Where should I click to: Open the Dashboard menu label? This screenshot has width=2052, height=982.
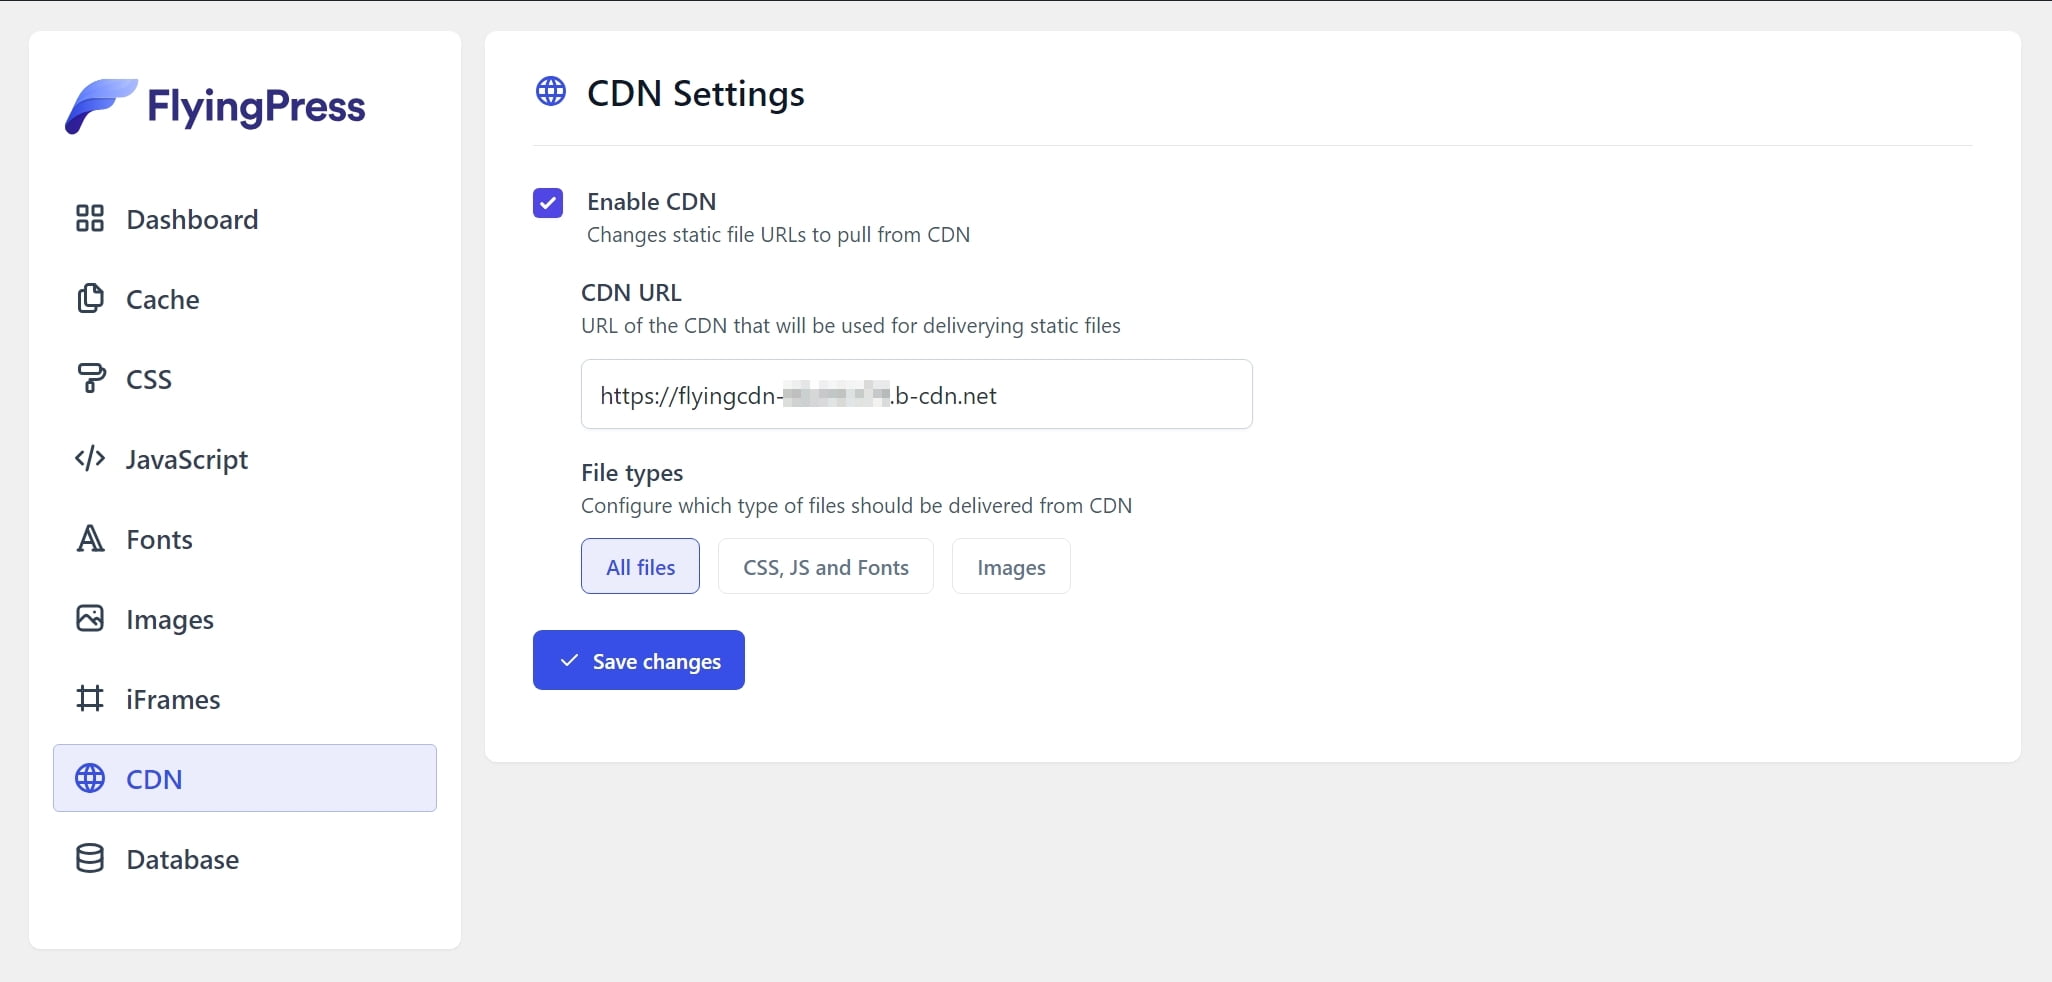click(x=192, y=219)
